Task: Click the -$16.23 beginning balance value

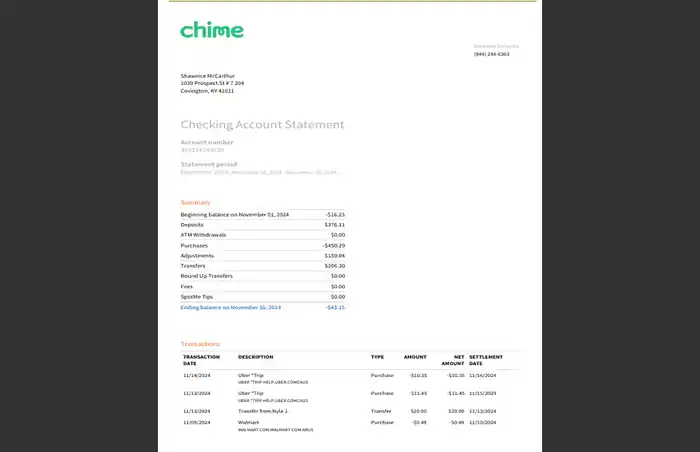Action: 335,215
